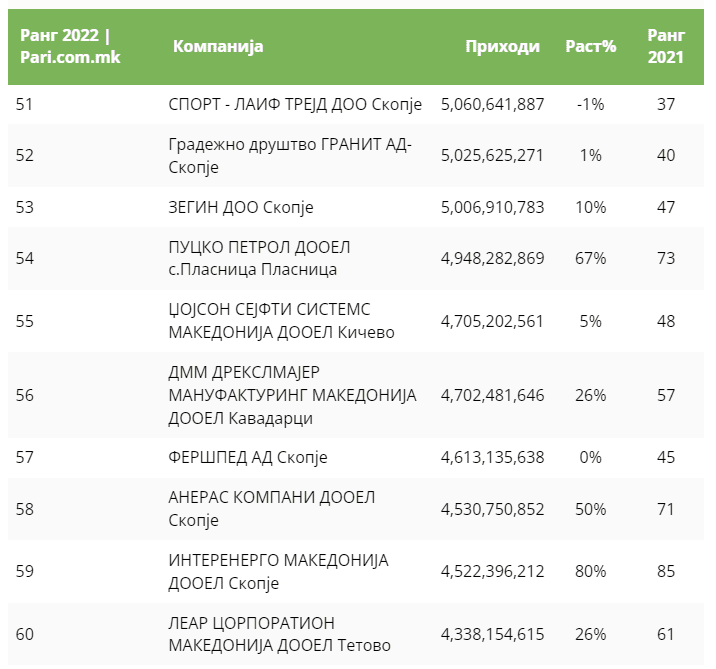Click the Приходи column header

pyautogui.click(x=502, y=47)
